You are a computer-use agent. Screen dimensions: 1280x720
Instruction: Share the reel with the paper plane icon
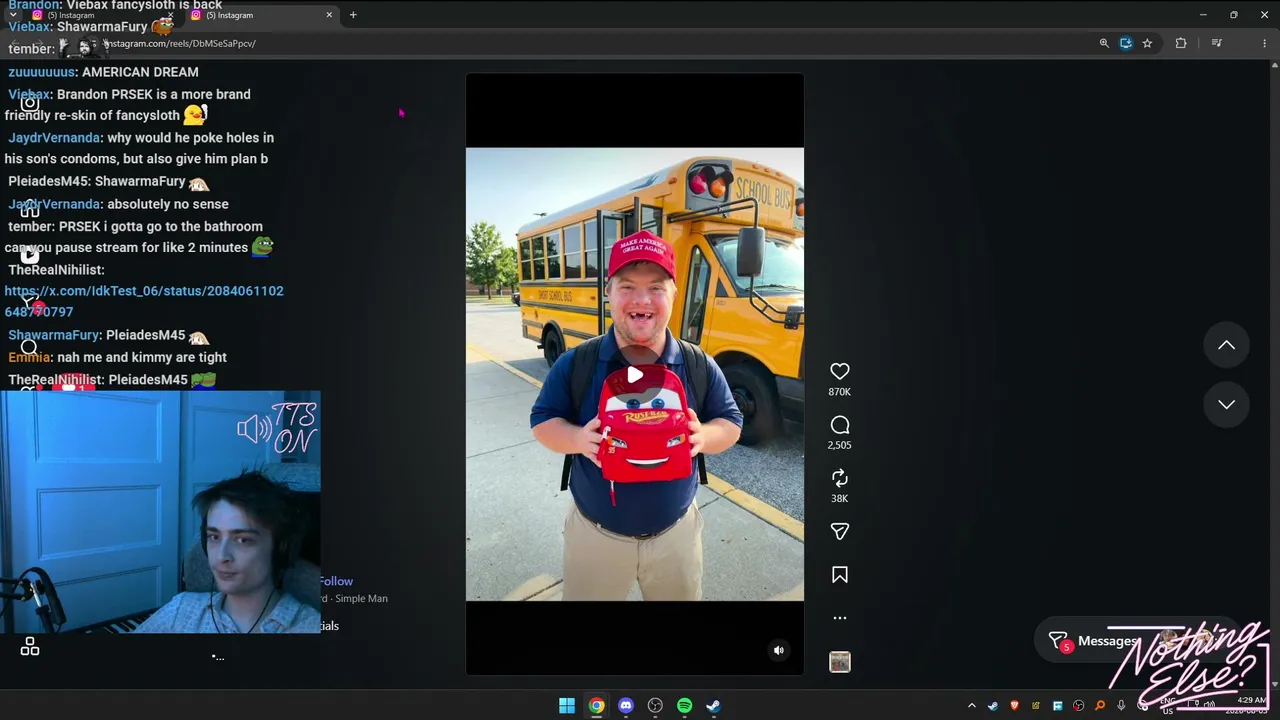(x=840, y=532)
